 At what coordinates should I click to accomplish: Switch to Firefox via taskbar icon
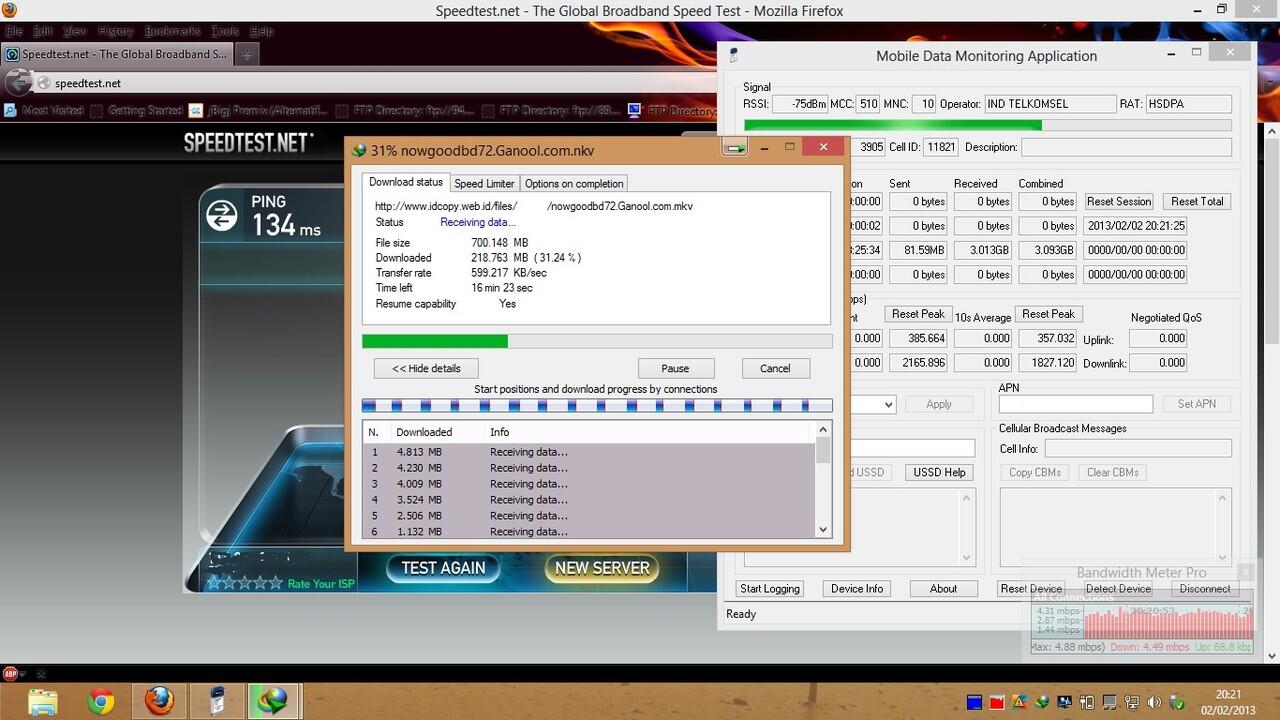point(159,701)
